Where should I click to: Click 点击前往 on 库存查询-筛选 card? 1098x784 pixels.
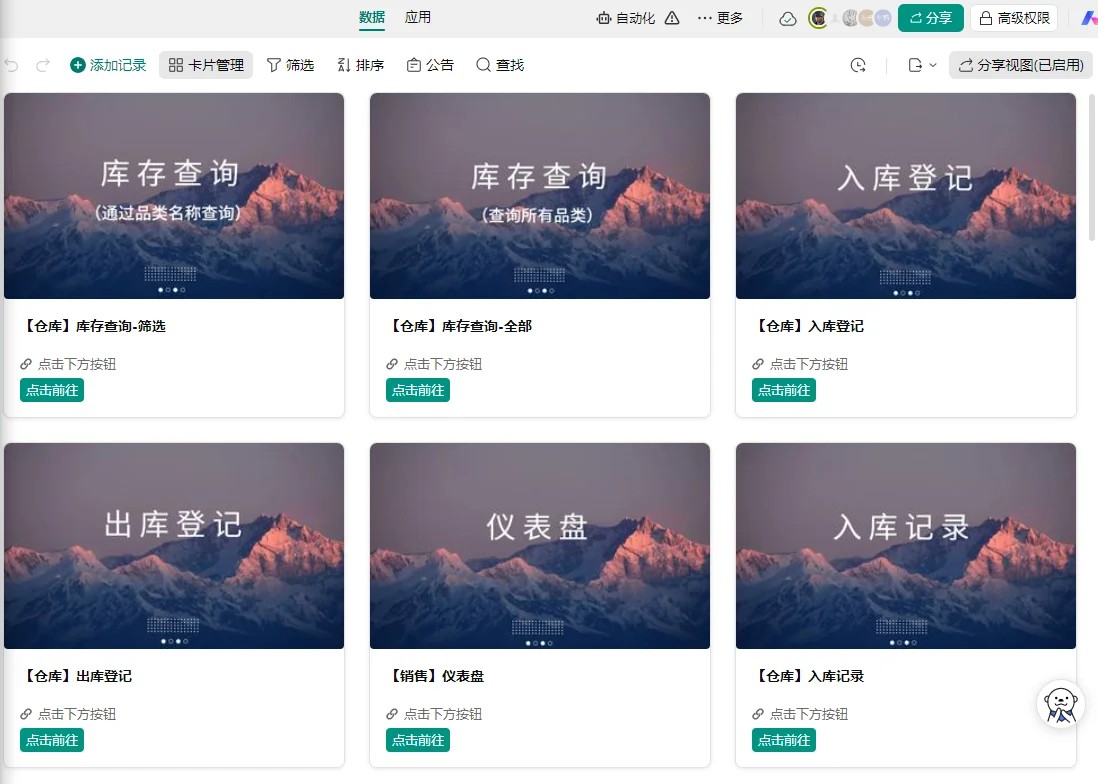[x=52, y=390]
